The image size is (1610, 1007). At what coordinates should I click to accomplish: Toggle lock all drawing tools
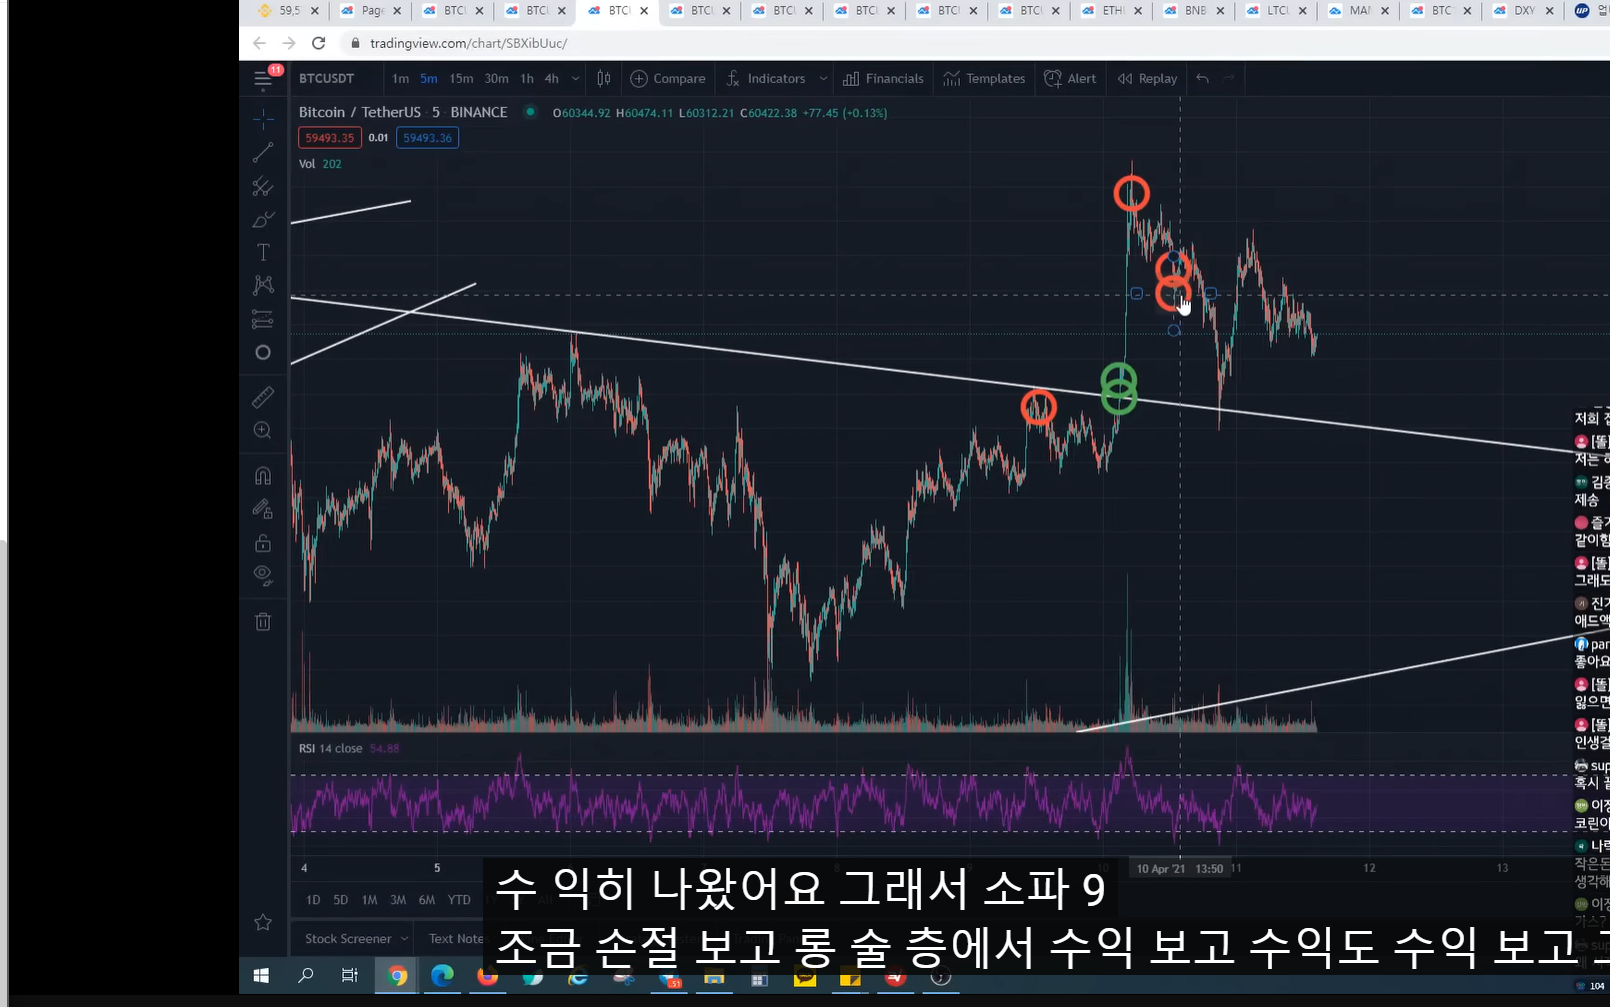(x=263, y=542)
